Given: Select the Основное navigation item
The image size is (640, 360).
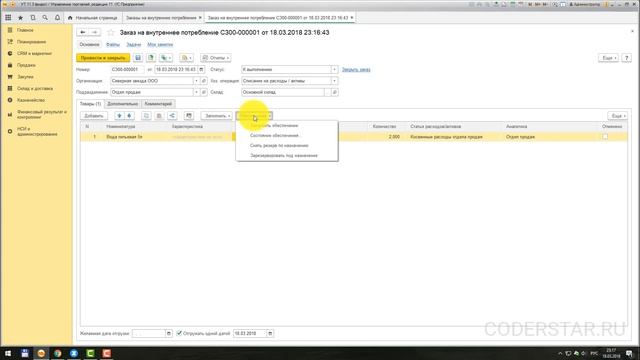Looking at the screenshot, I should [x=89, y=44].
